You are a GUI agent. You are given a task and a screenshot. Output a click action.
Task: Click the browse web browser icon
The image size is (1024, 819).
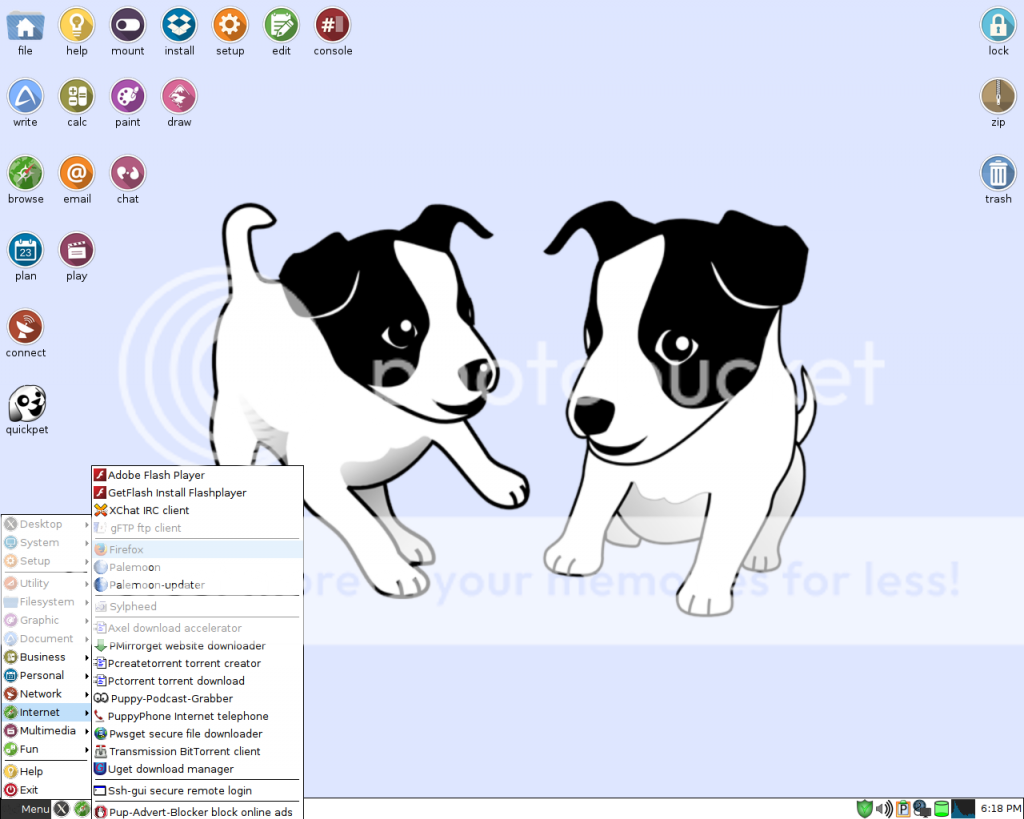[x=26, y=174]
